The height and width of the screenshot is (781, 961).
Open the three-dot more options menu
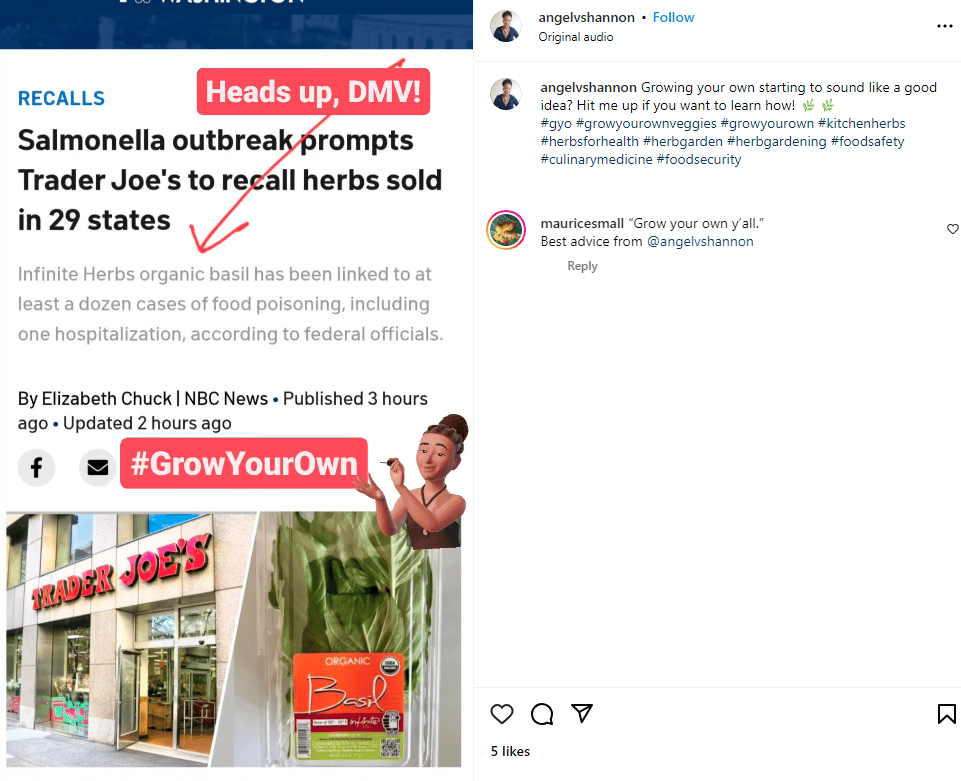944,26
